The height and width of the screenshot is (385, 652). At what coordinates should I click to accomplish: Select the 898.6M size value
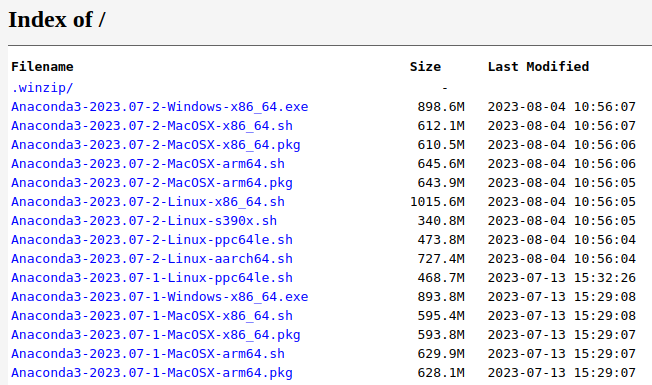[x=441, y=107]
